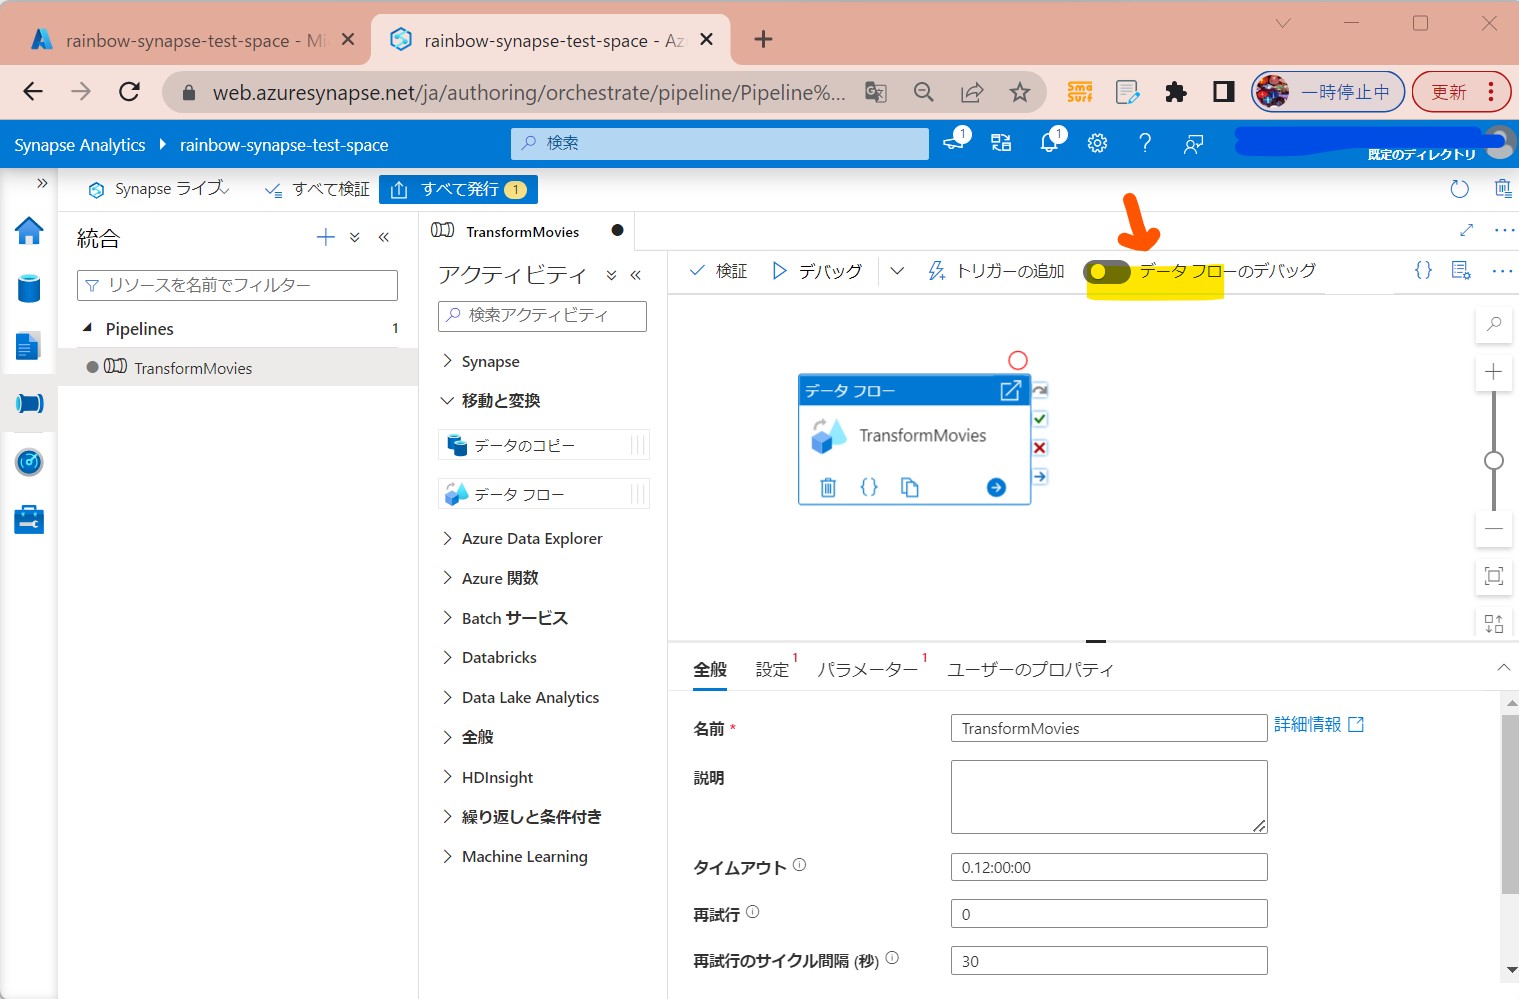This screenshot has width=1519, height=999.
Task: Expand the Data Lake Analytics group
Action: click(x=447, y=697)
